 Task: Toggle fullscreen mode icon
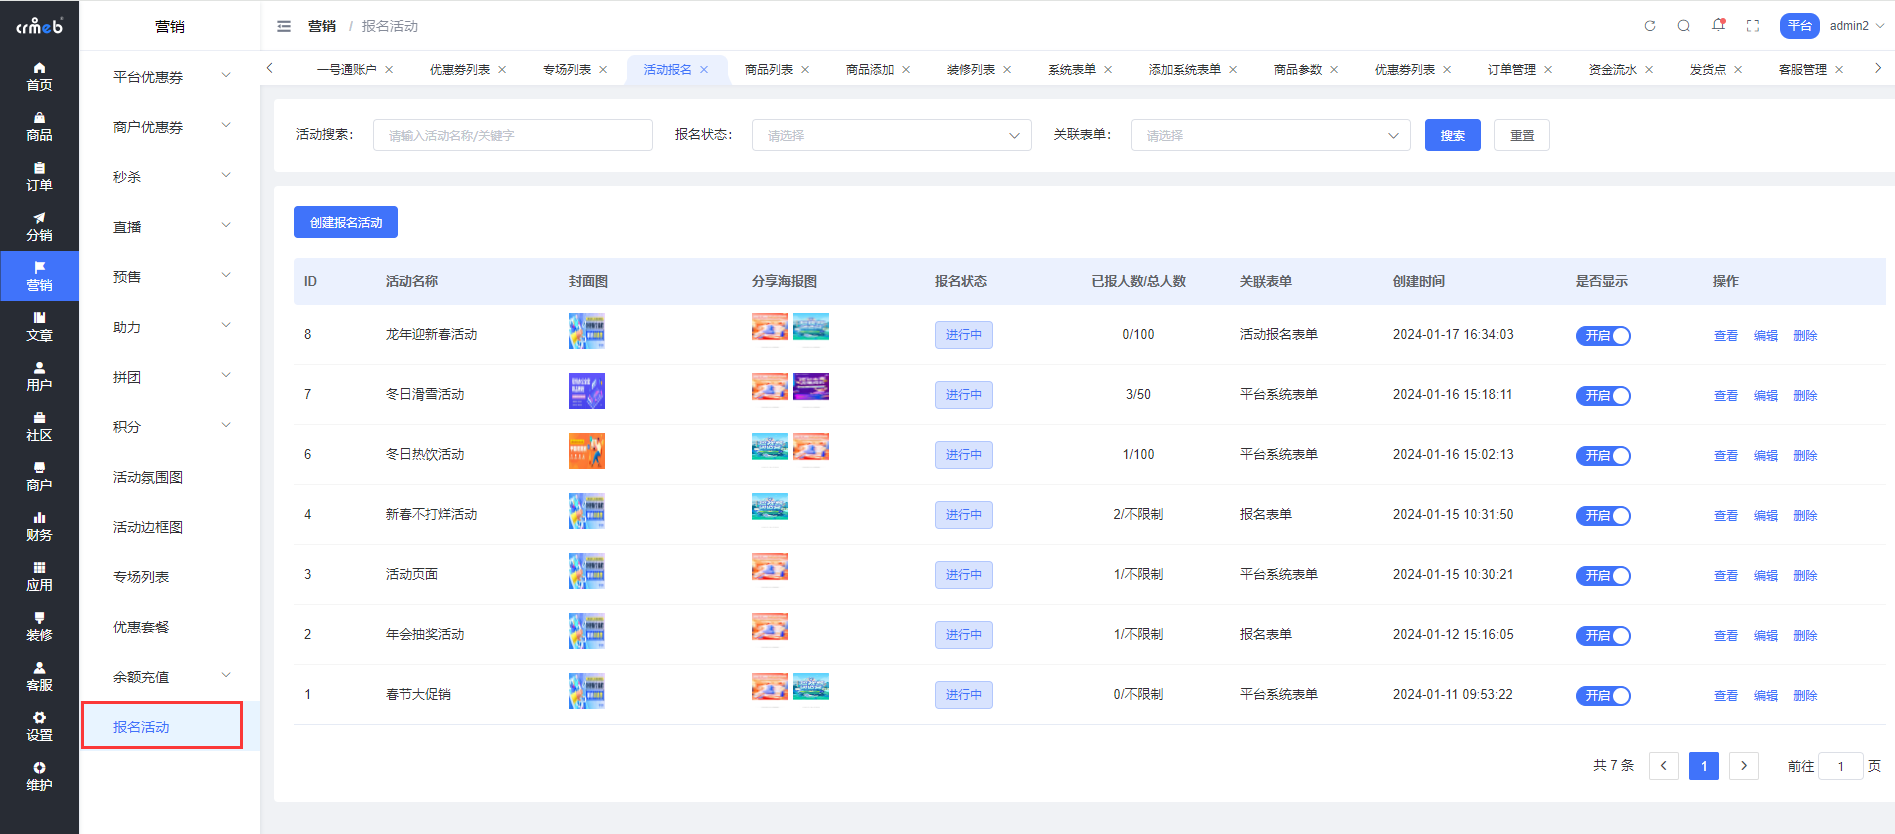click(x=1753, y=26)
